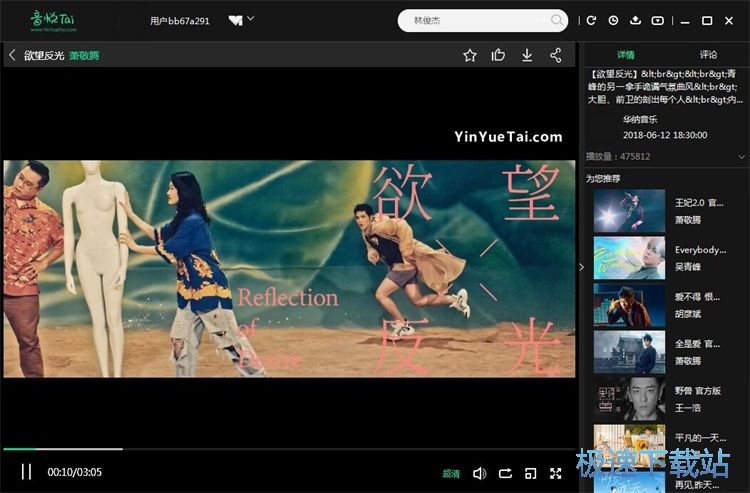Switch to the 评论 tab

708,55
